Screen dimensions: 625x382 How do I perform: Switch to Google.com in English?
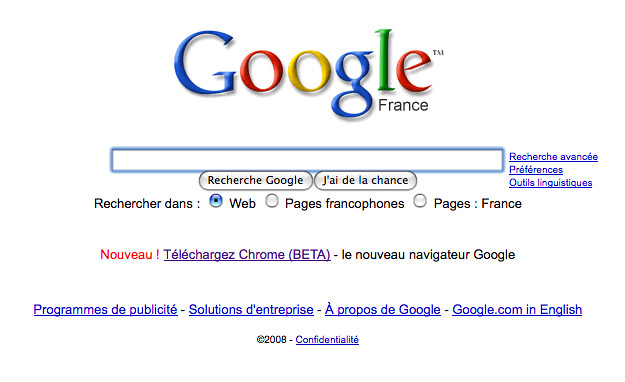pyautogui.click(x=517, y=309)
